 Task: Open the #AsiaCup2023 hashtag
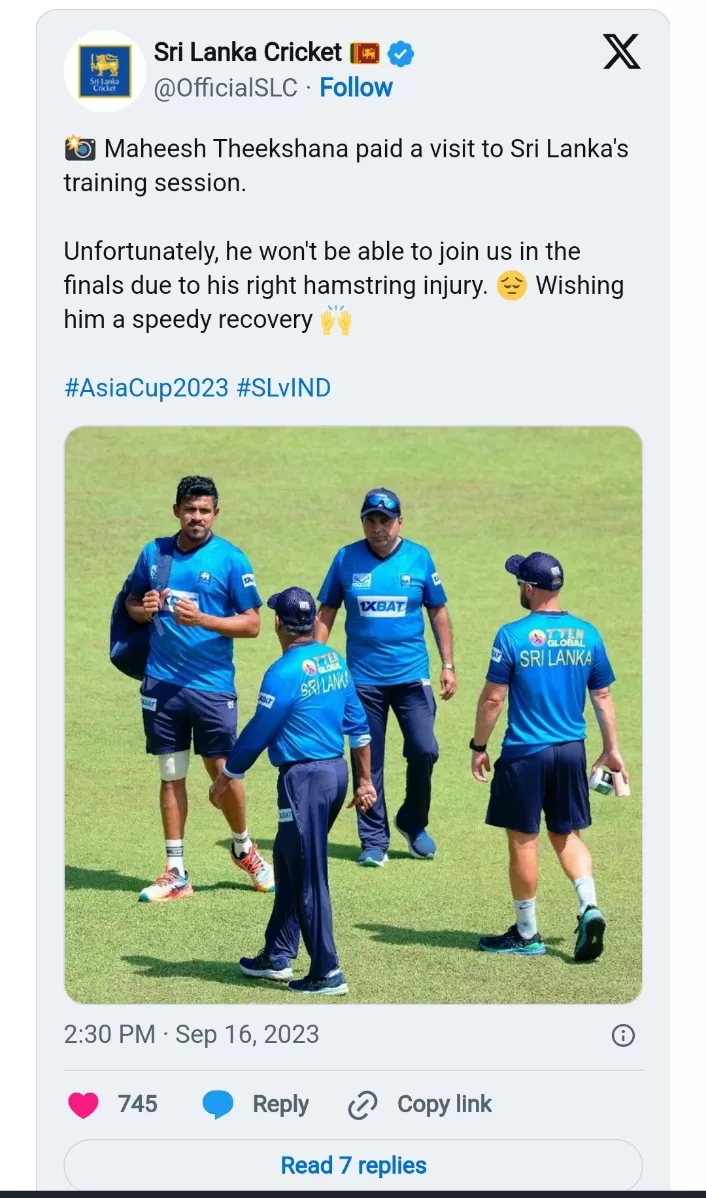click(147, 388)
